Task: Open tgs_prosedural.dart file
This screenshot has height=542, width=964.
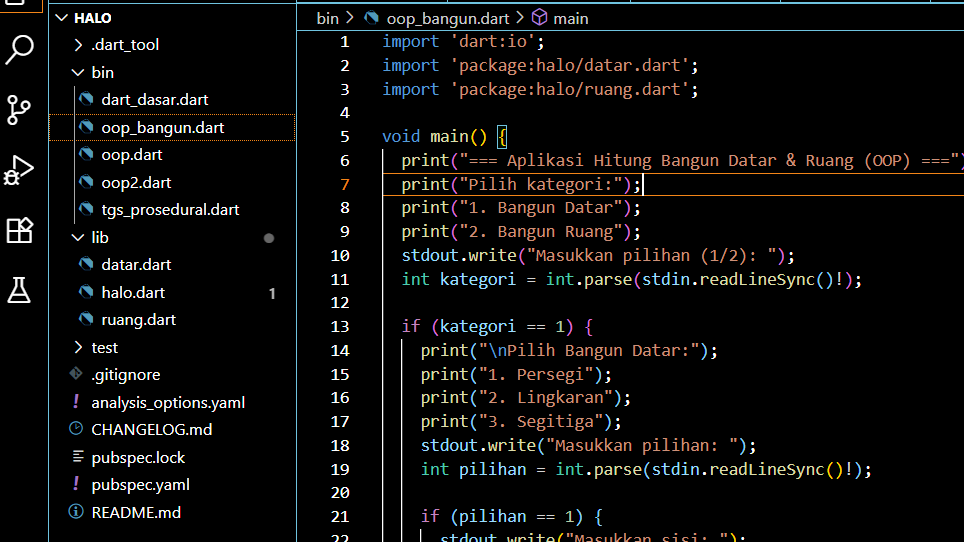Action: pyautogui.click(x=170, y=210)
